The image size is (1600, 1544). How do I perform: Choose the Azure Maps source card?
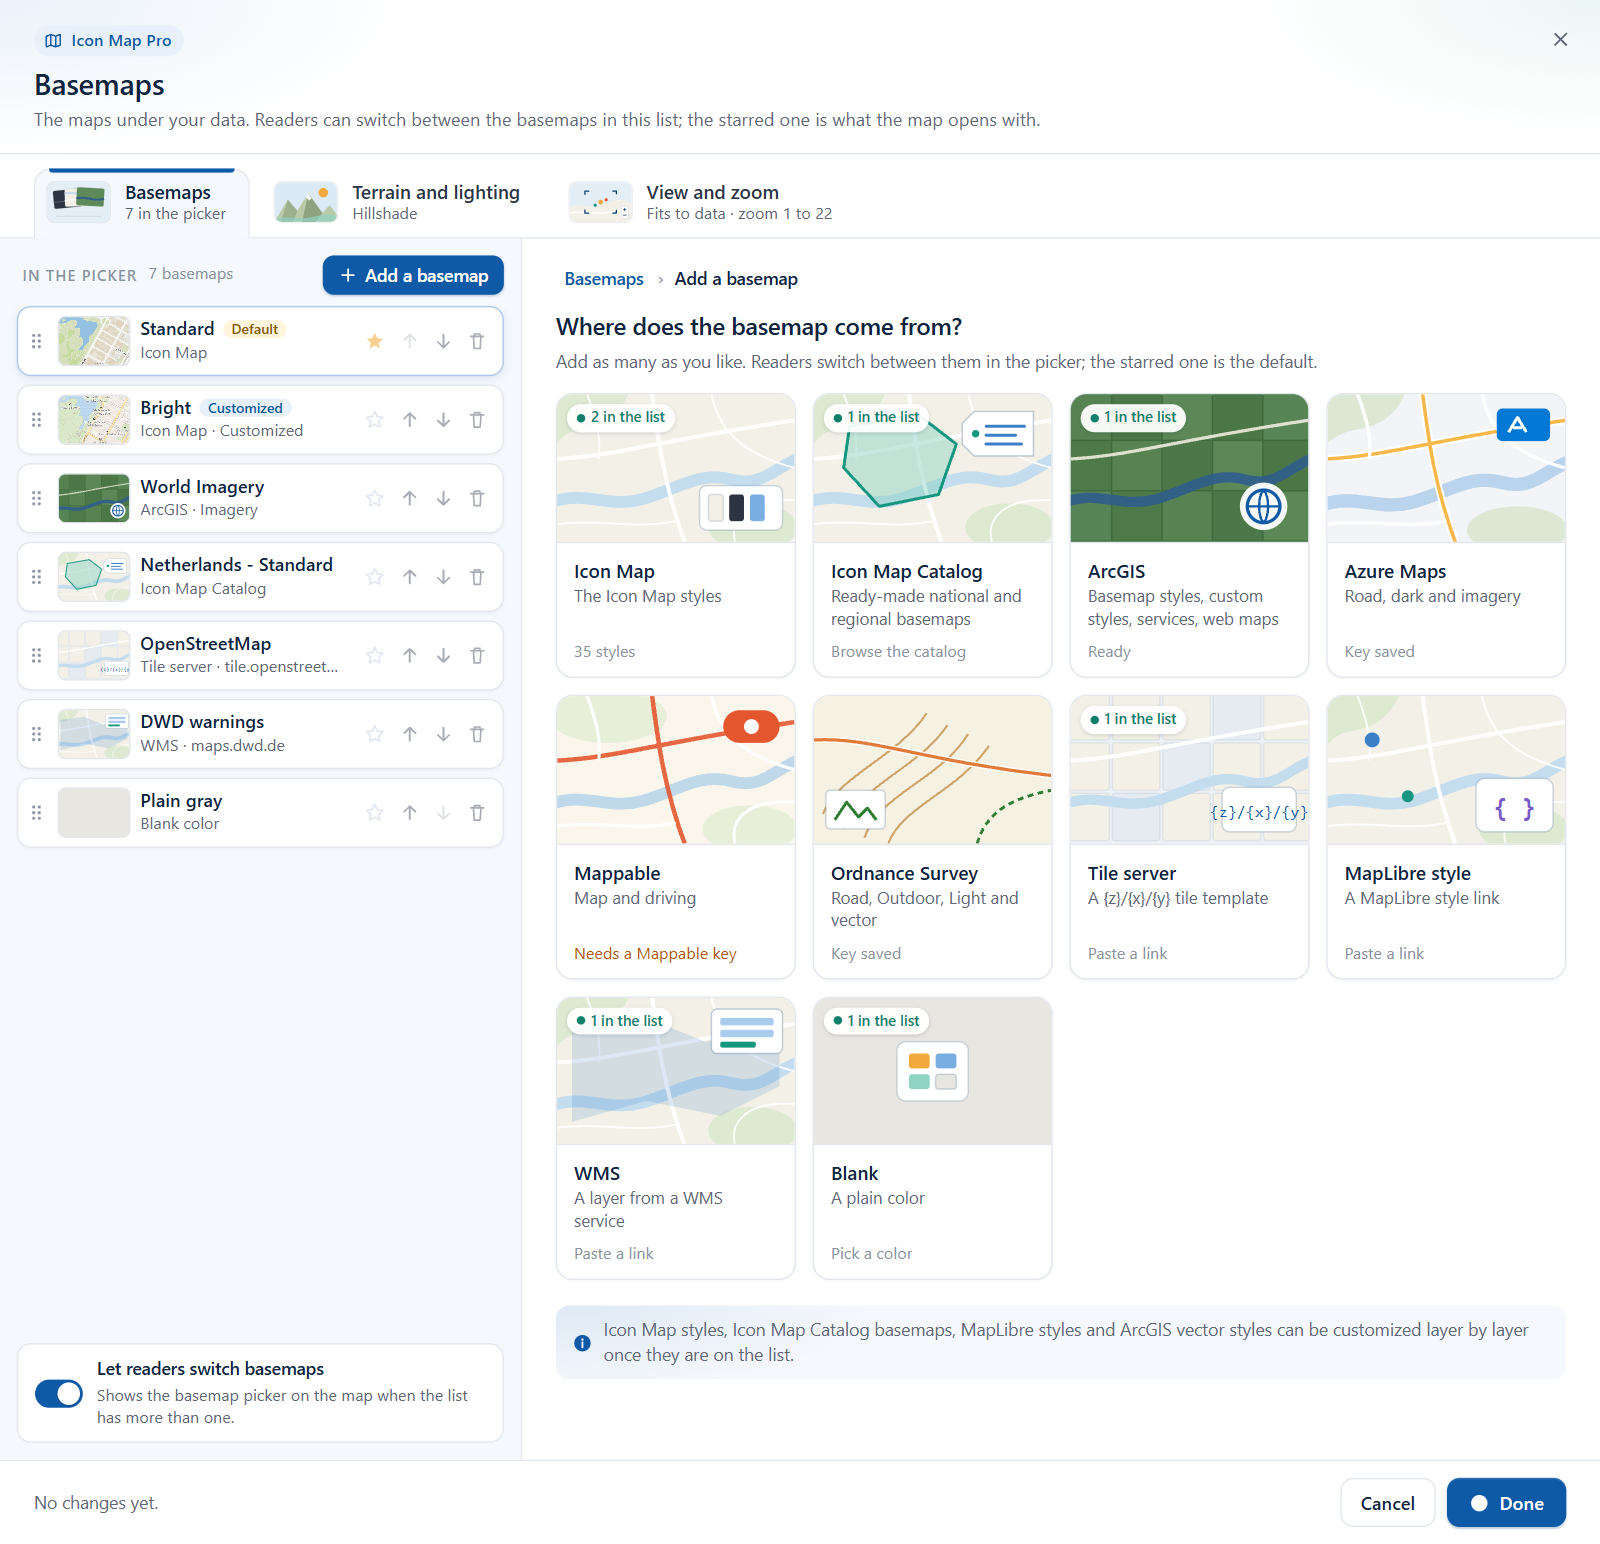click(x=1446, y=535)
